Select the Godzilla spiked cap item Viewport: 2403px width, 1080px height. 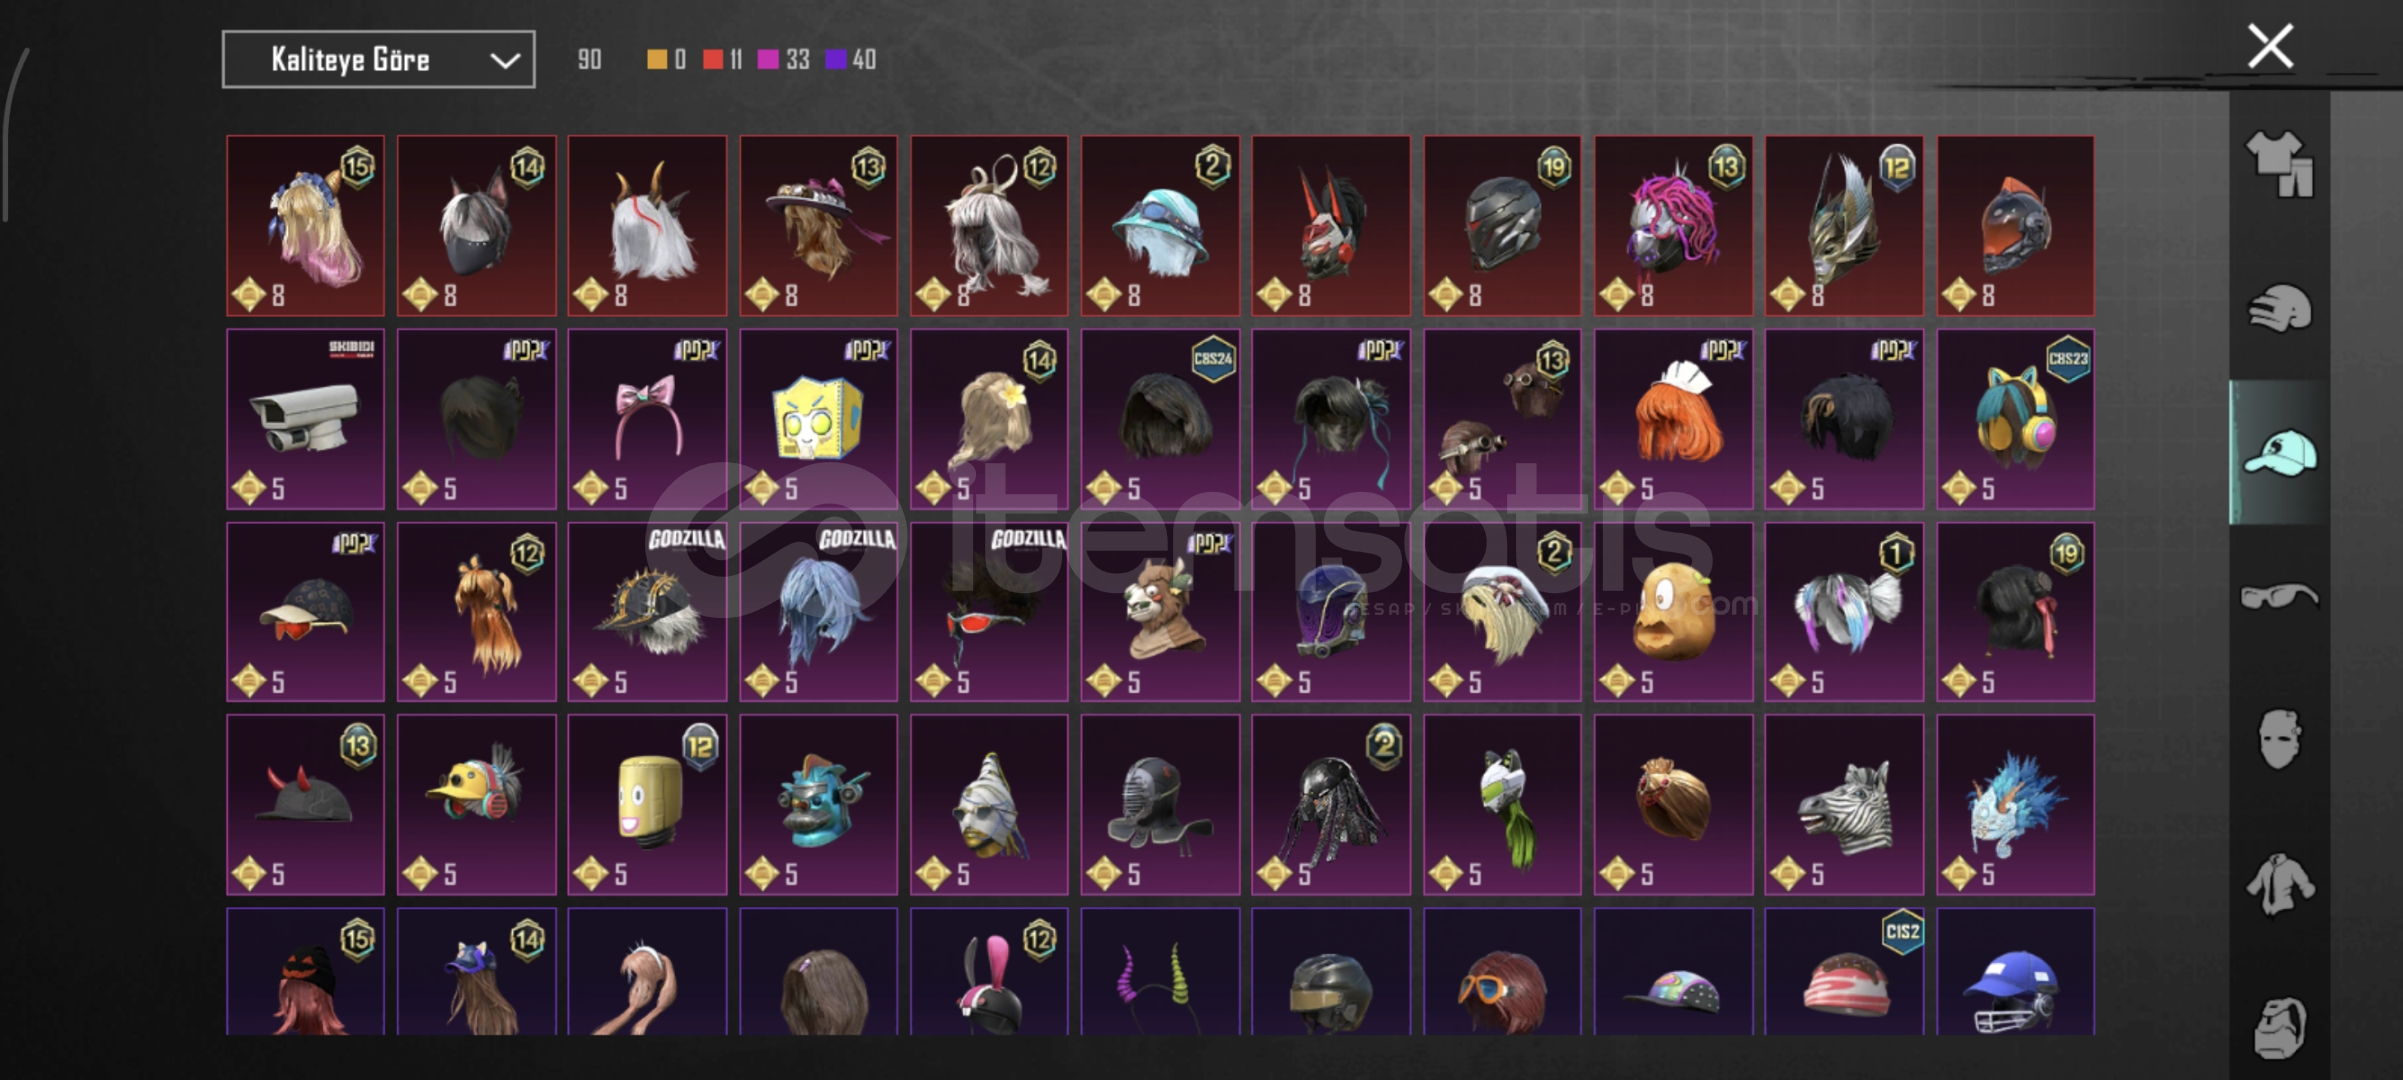pyautogui.click(x=647, y=611)
